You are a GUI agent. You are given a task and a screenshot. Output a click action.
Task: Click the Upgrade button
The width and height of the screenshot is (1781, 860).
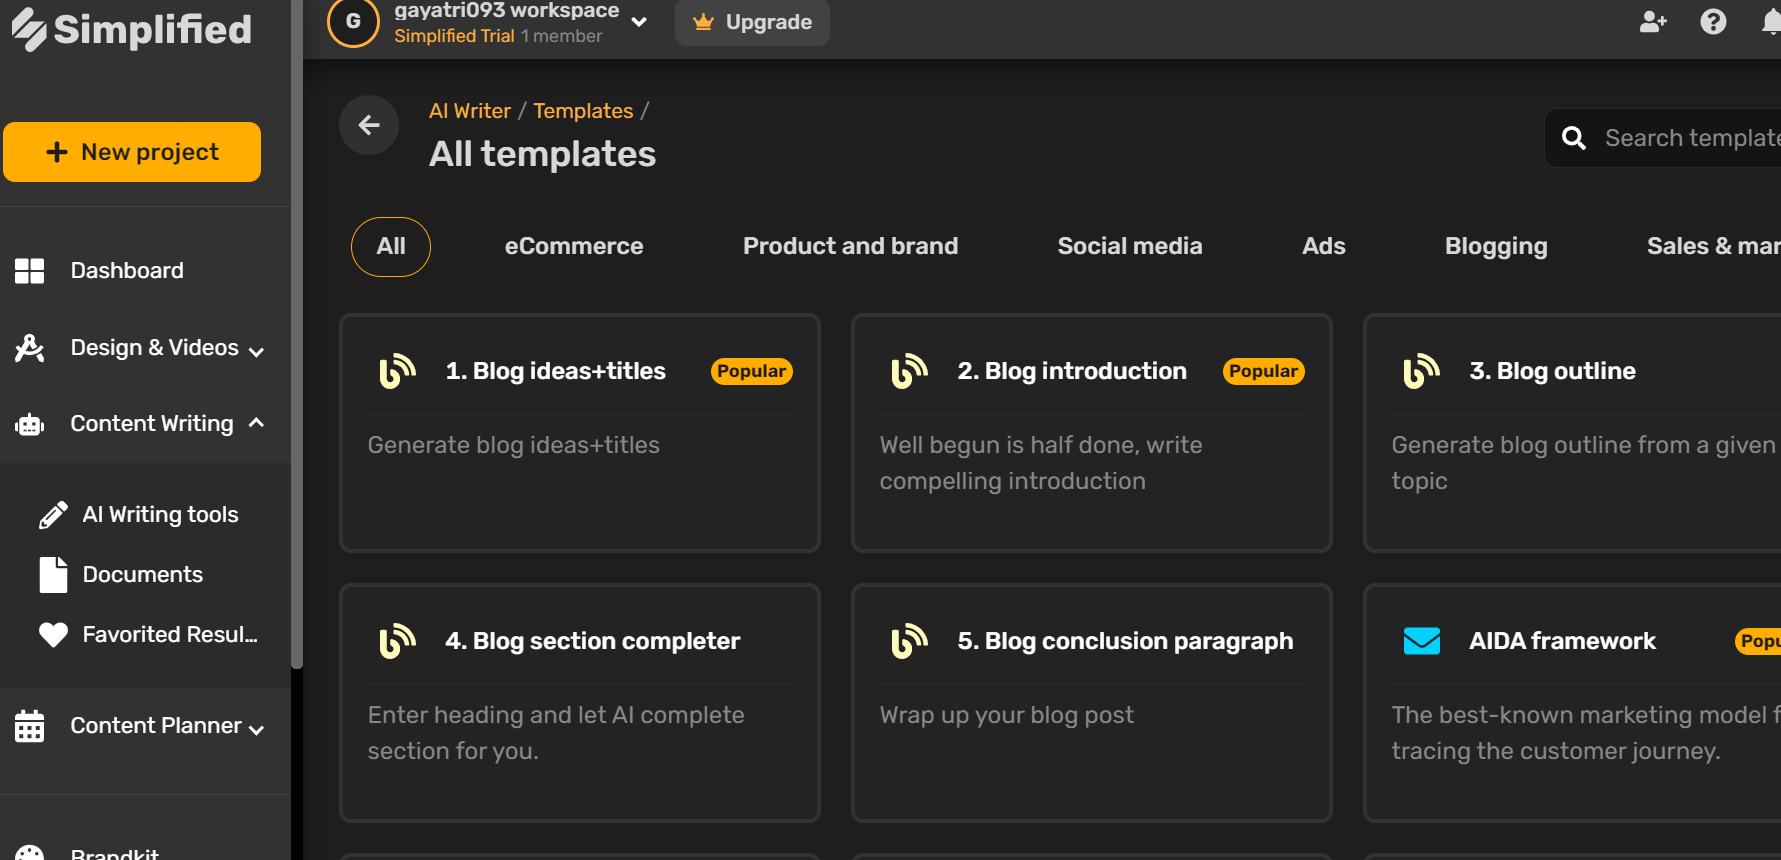[752, 22]
